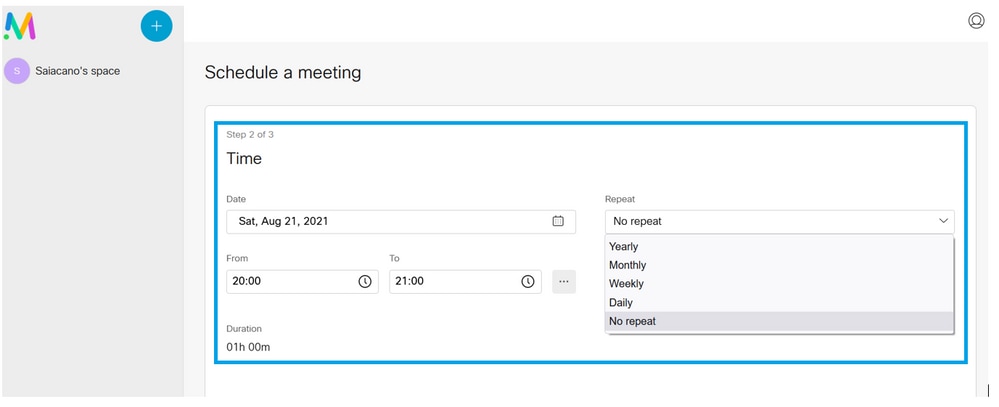Open Saiacano's space in the sidebar
This screenshot has width=999, height=407.
[77, 71]
